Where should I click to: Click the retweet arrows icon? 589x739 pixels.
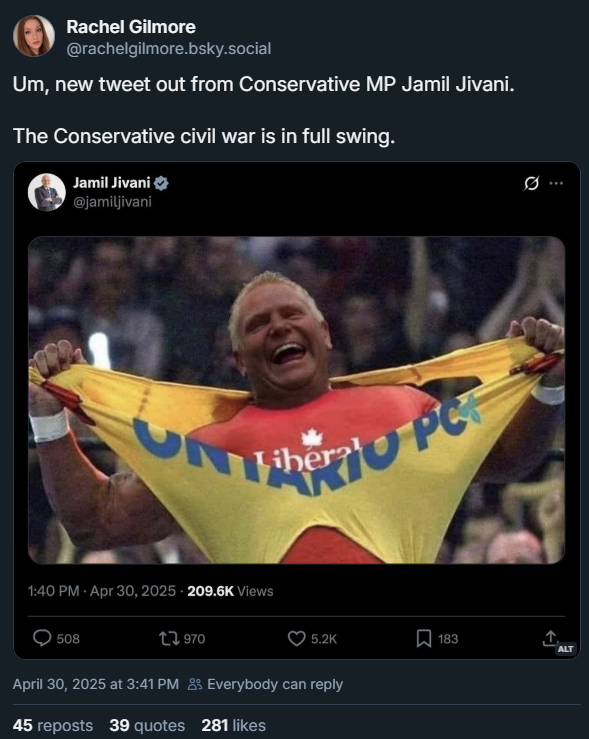[169, 639]
